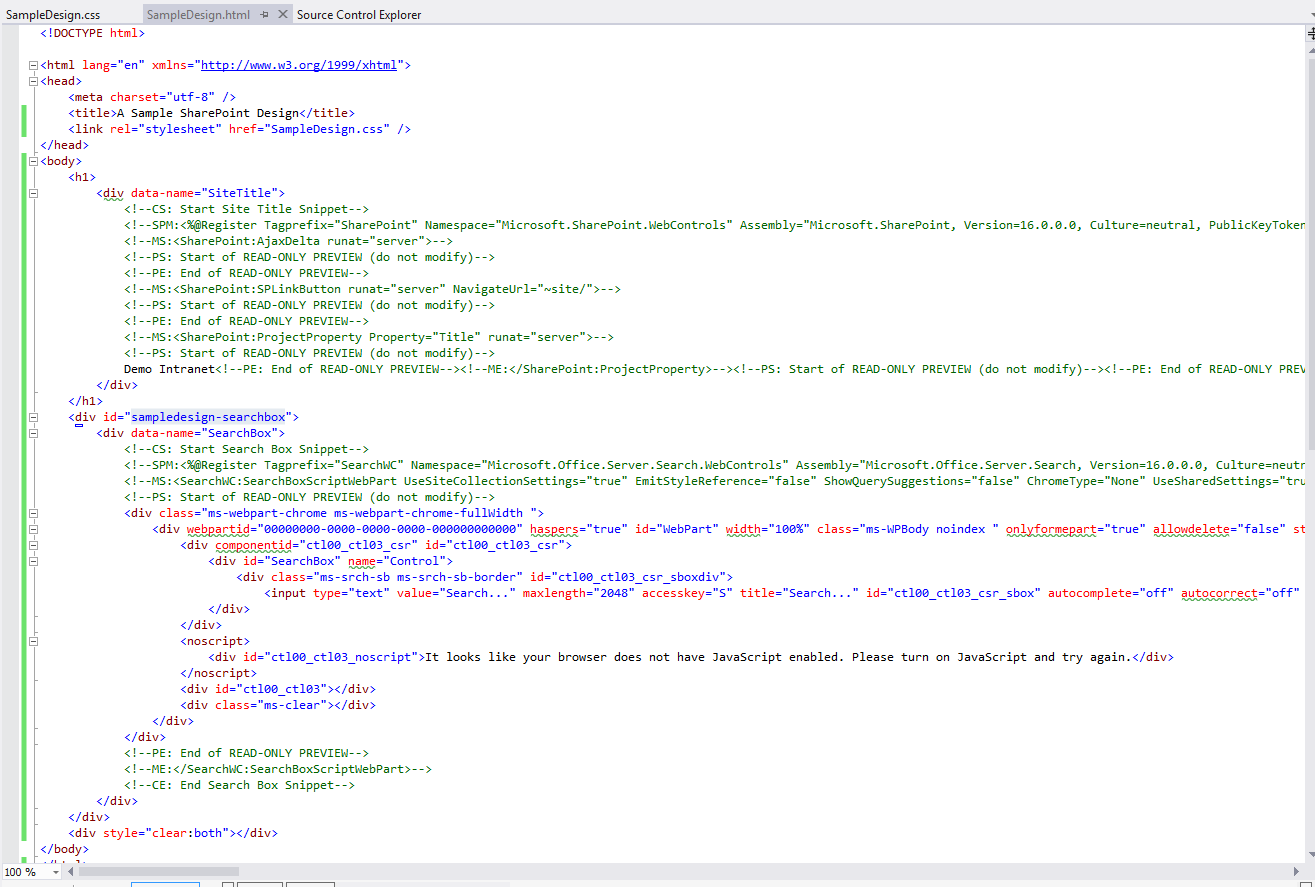Open the Source Control Explorer tab
The width and height of the screenshot is (1315, 887).
pos(360,15)
